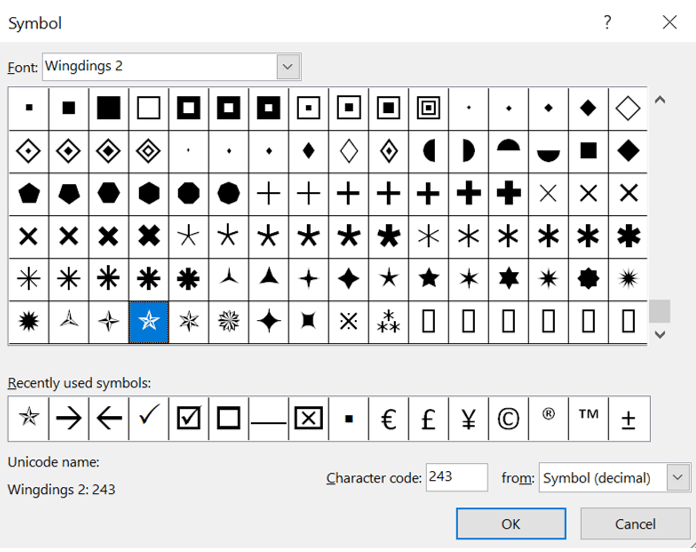Expand the 'from' encoding dropdown
The width and height of the screenshot is (696, 552).
point(678,478)
